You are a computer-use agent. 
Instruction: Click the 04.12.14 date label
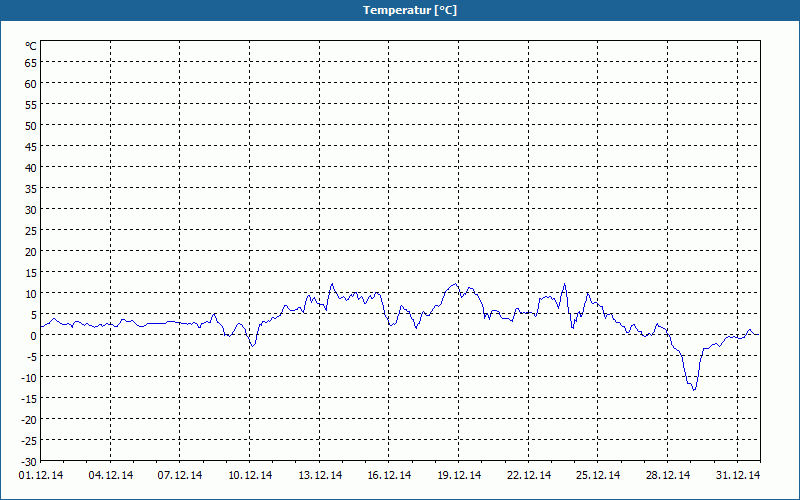pos(111,475)
